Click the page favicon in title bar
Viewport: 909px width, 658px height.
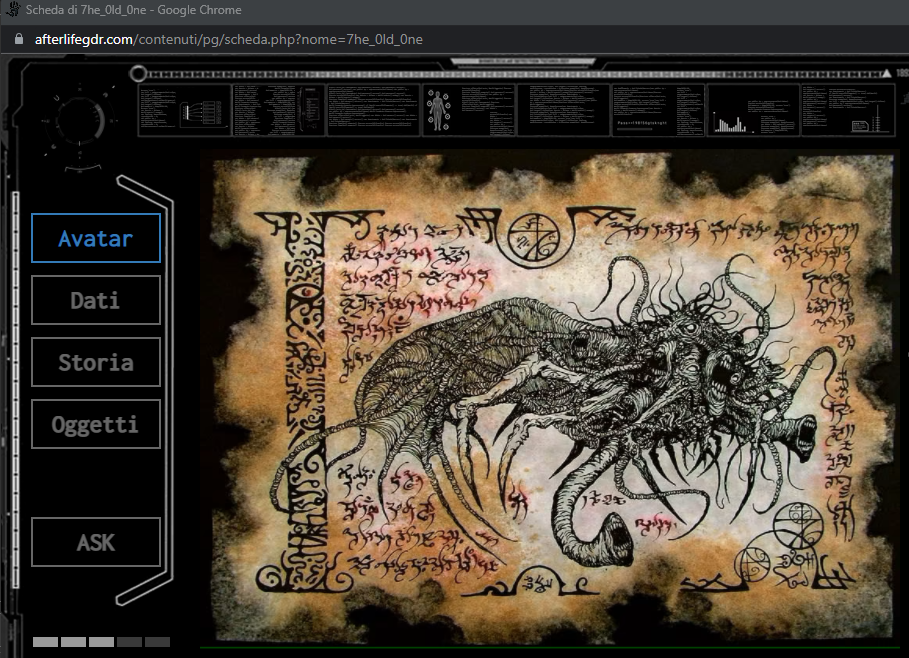12,10
